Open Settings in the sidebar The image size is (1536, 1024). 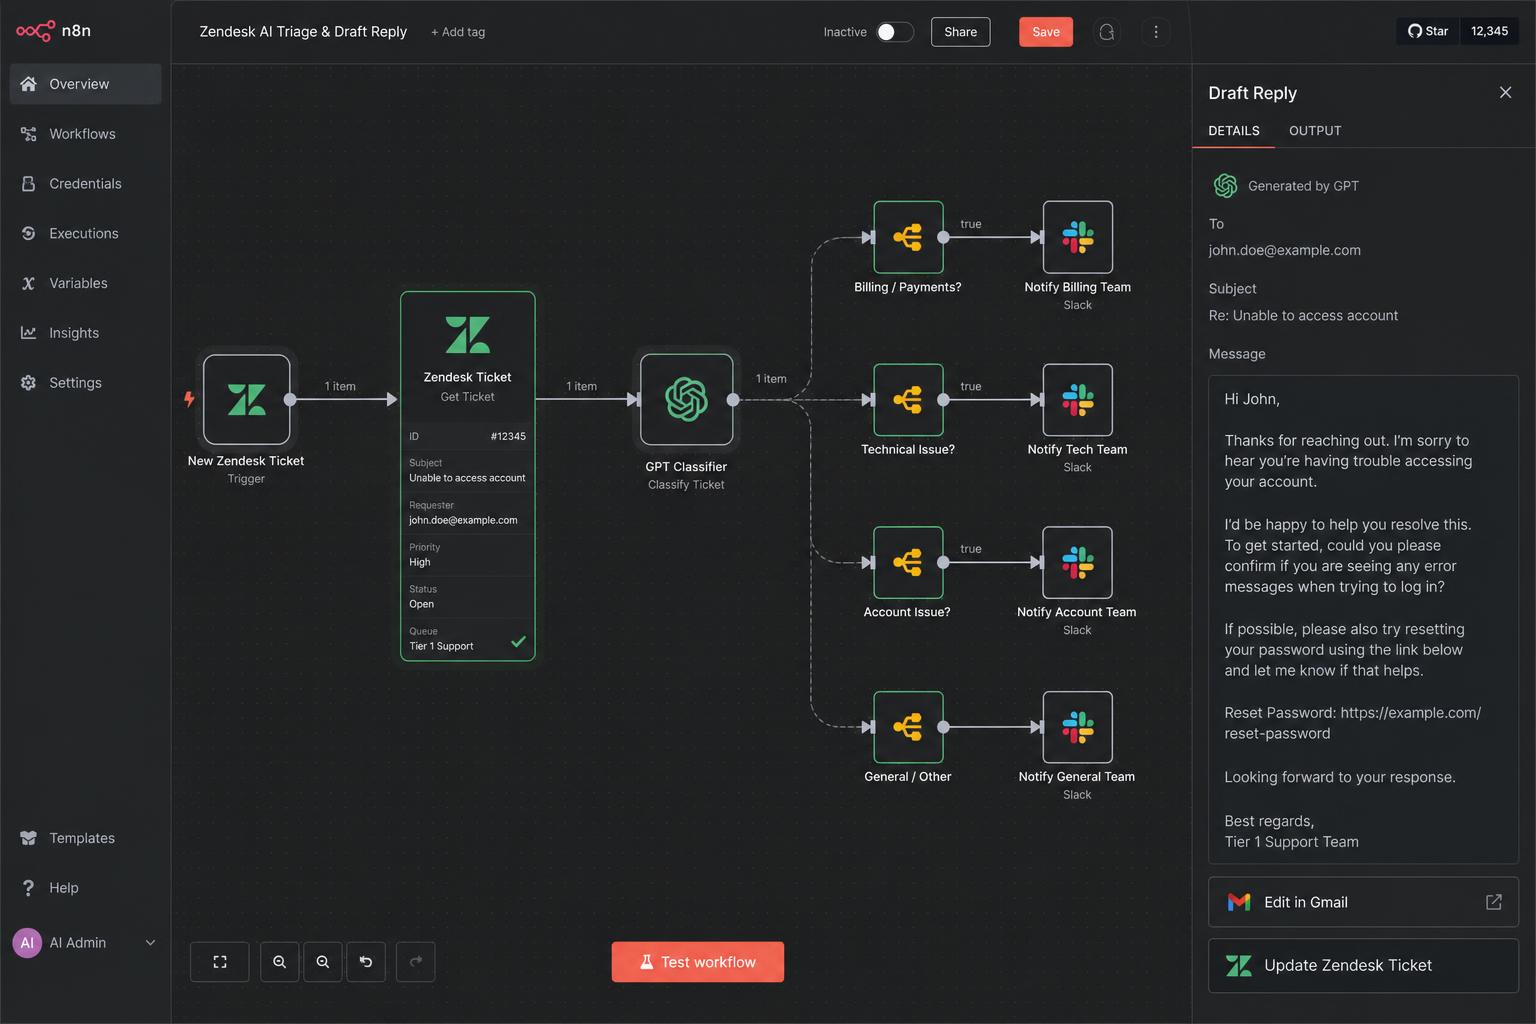click(x=85, y=383)
